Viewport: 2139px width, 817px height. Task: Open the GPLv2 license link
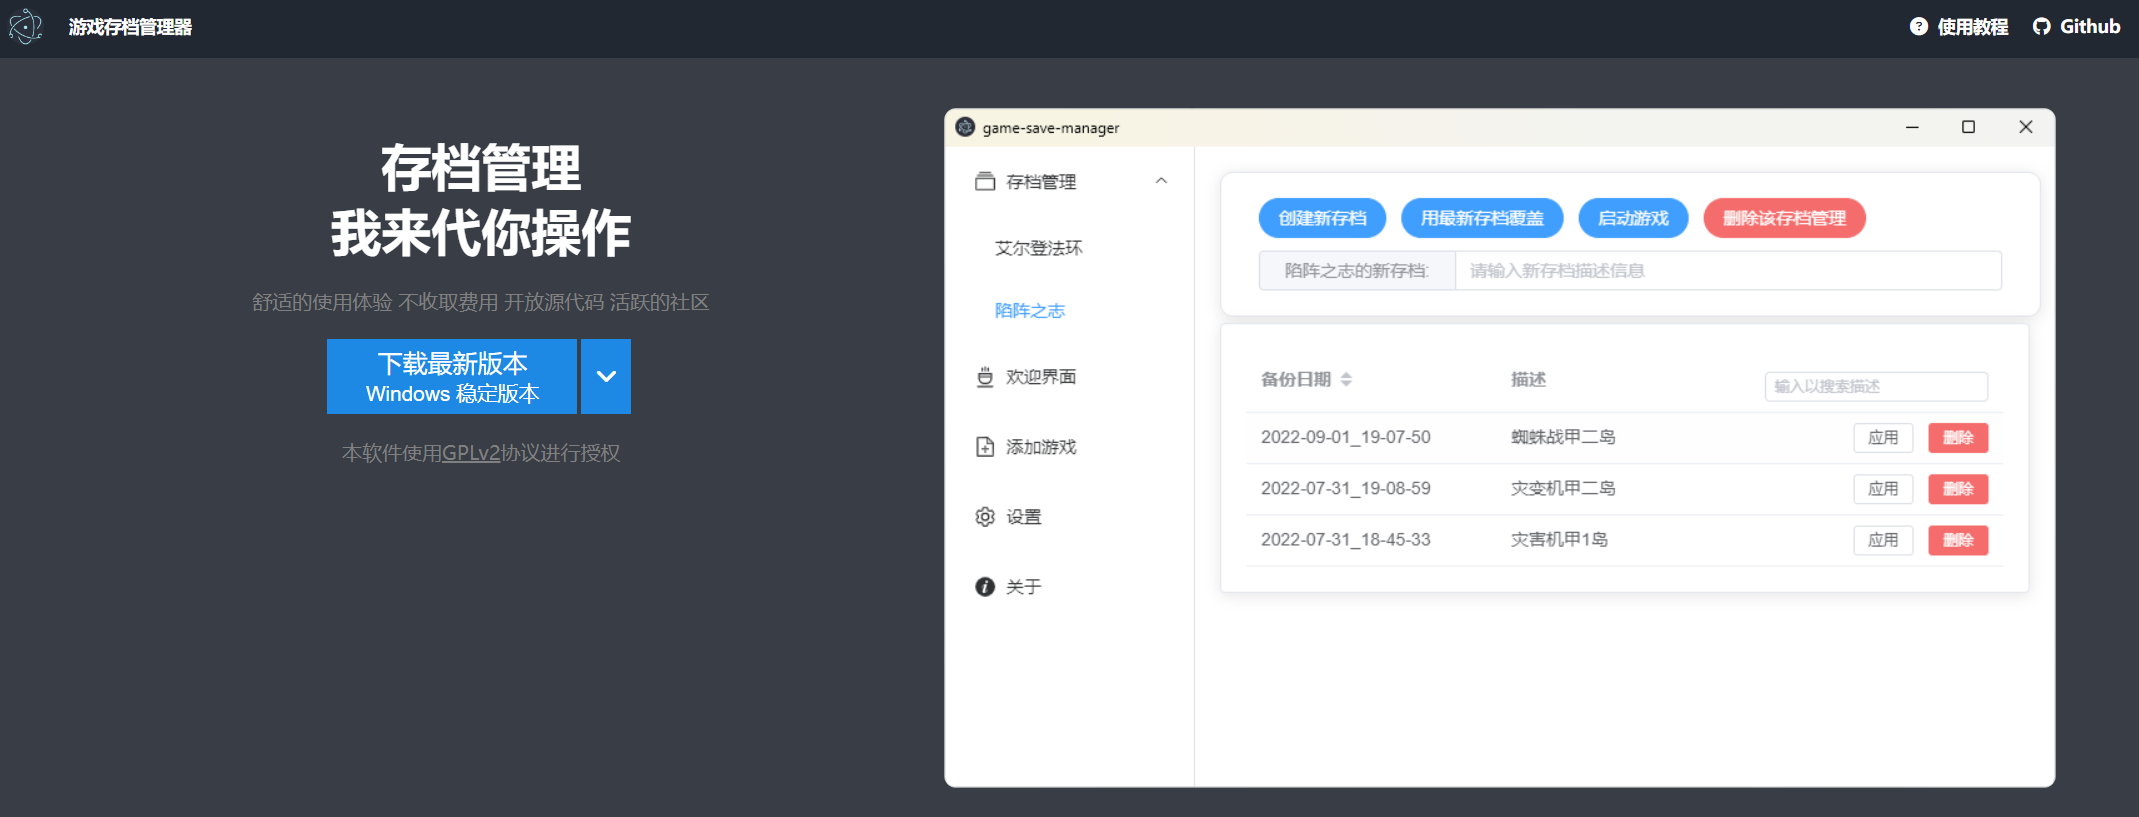coord(470,453)
